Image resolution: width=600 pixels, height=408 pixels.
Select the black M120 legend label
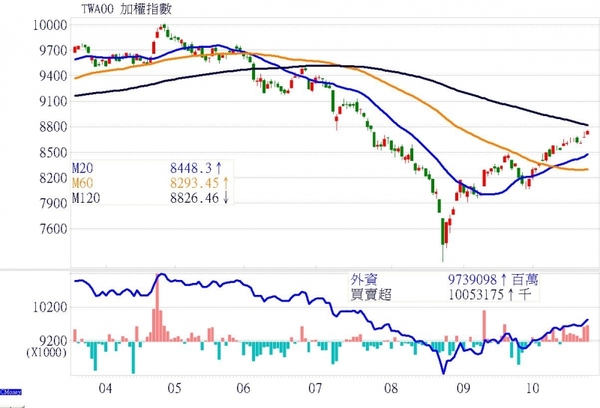click(x=88, y=198)
